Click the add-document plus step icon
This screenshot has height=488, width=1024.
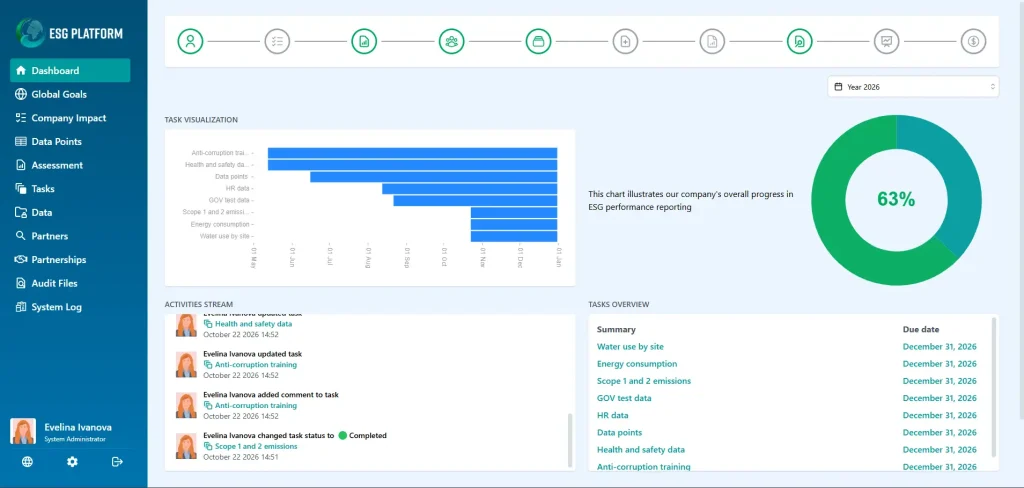point(626,41)
